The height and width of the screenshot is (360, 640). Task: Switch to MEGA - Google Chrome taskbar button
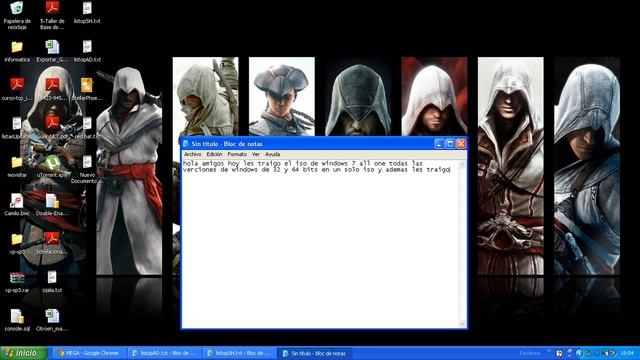point(88,353)
